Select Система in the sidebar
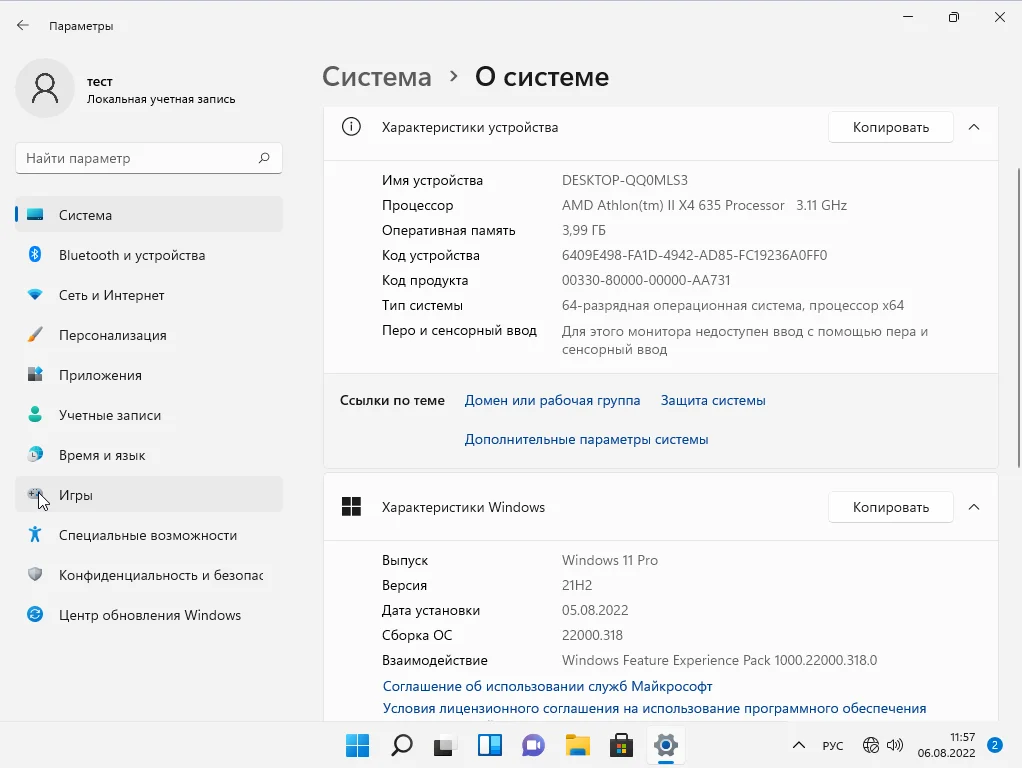 (150, 215)
